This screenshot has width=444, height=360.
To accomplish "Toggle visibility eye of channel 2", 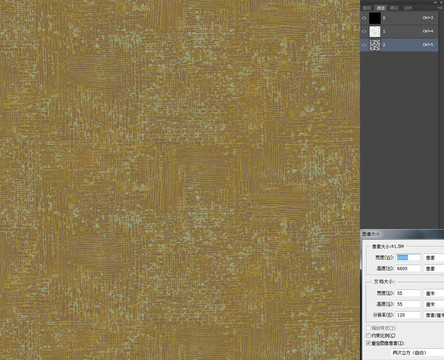I will (364, 44).
